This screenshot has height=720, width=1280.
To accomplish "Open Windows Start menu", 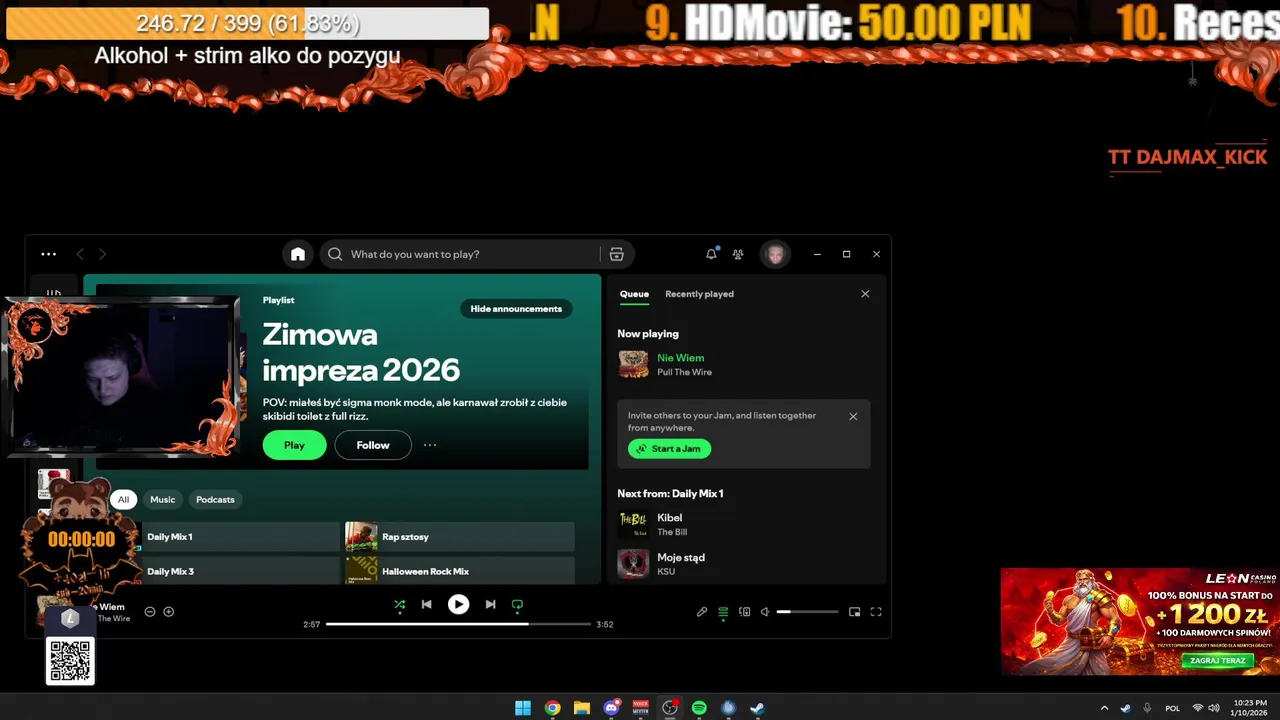I will click(523, 708).
